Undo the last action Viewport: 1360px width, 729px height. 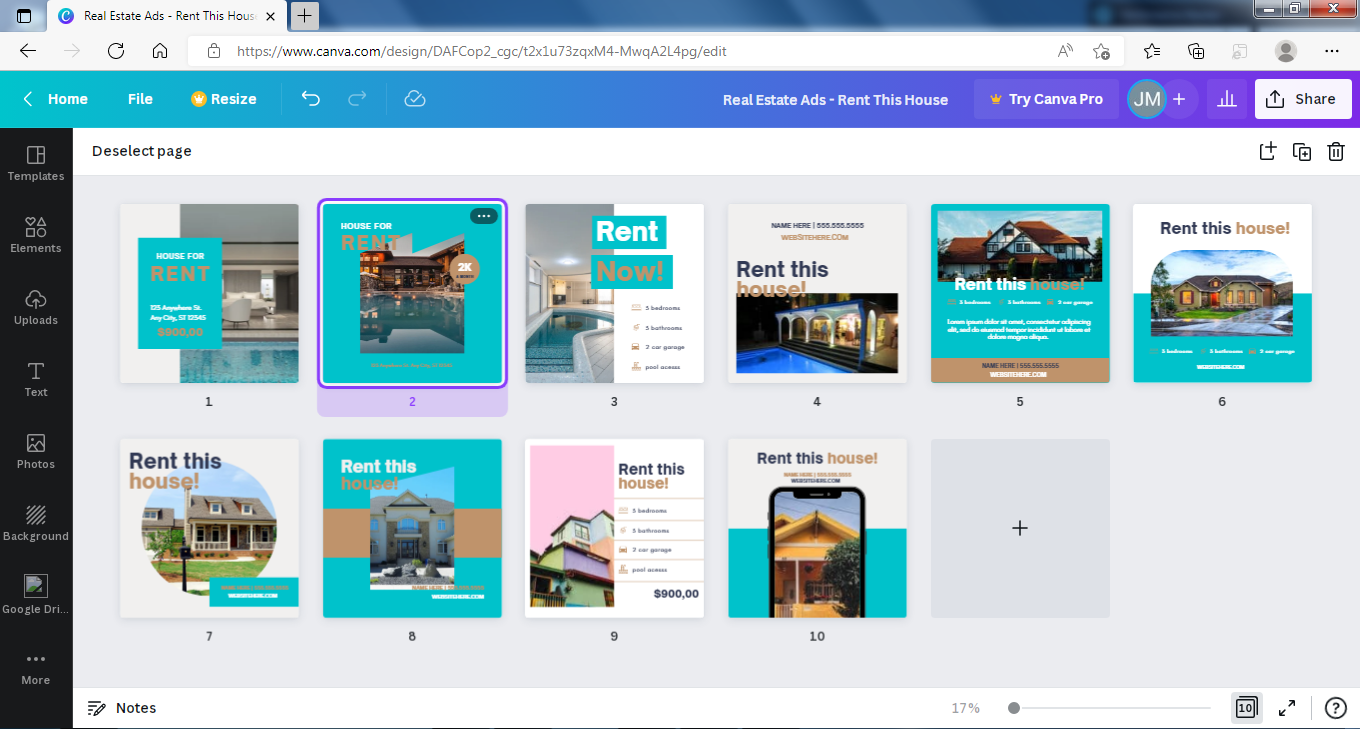pyautogui.click(x=311, y=99)
